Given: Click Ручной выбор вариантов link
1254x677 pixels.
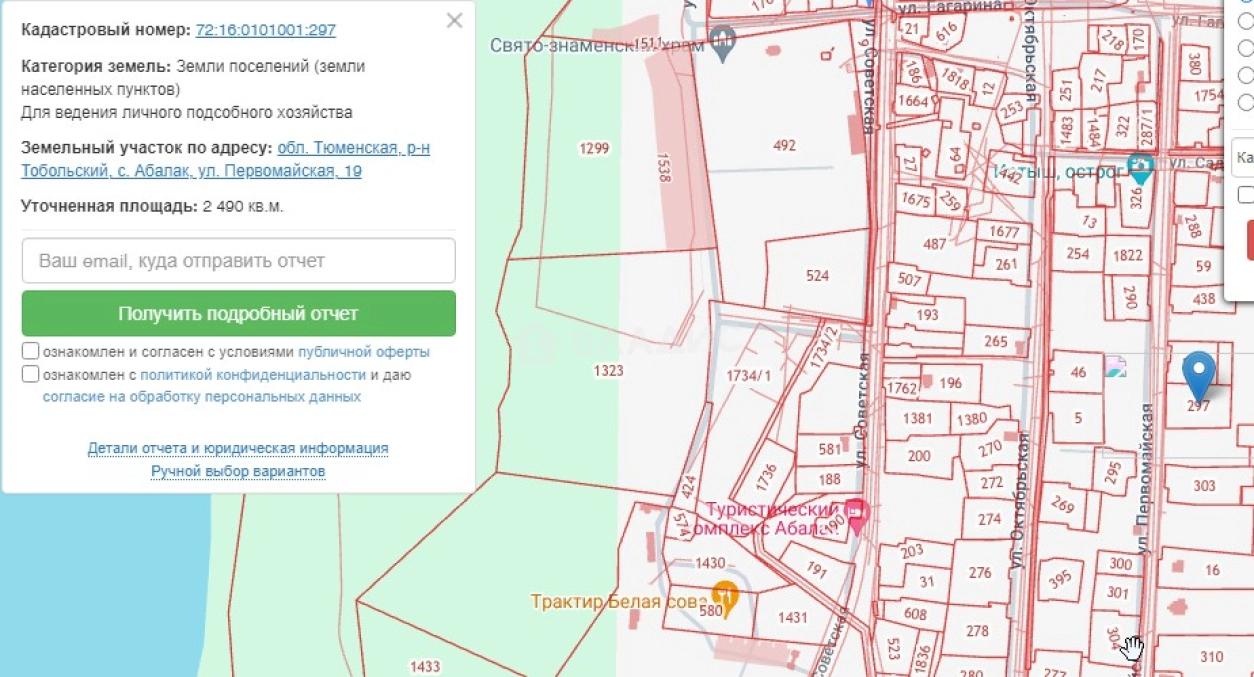Looking at the screenshot, I should coord(238,471).
